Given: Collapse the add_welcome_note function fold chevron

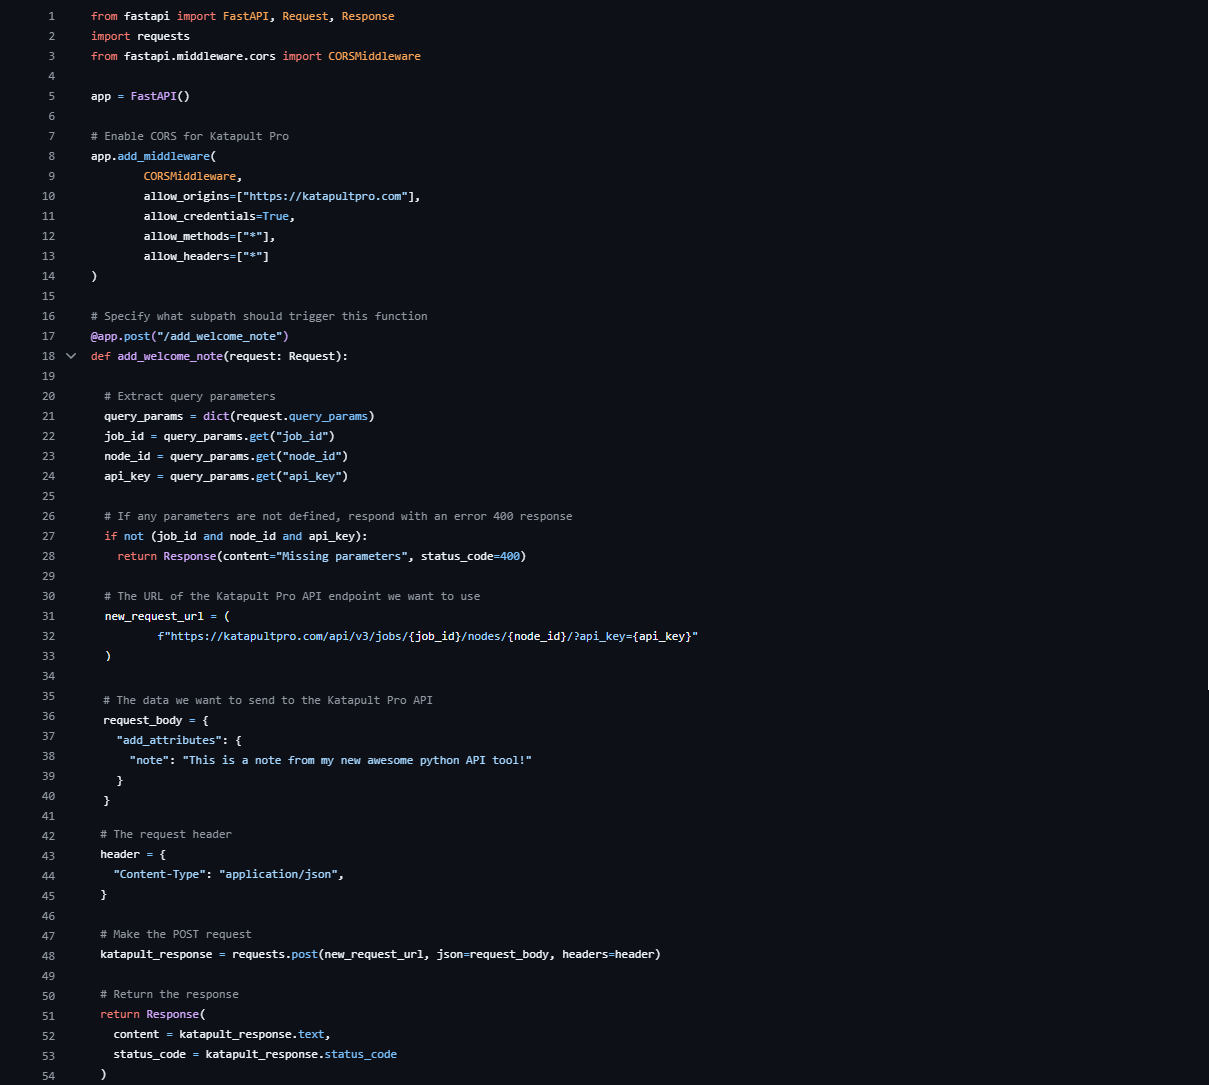Looking at the screenshot, I should coord(71,356).
